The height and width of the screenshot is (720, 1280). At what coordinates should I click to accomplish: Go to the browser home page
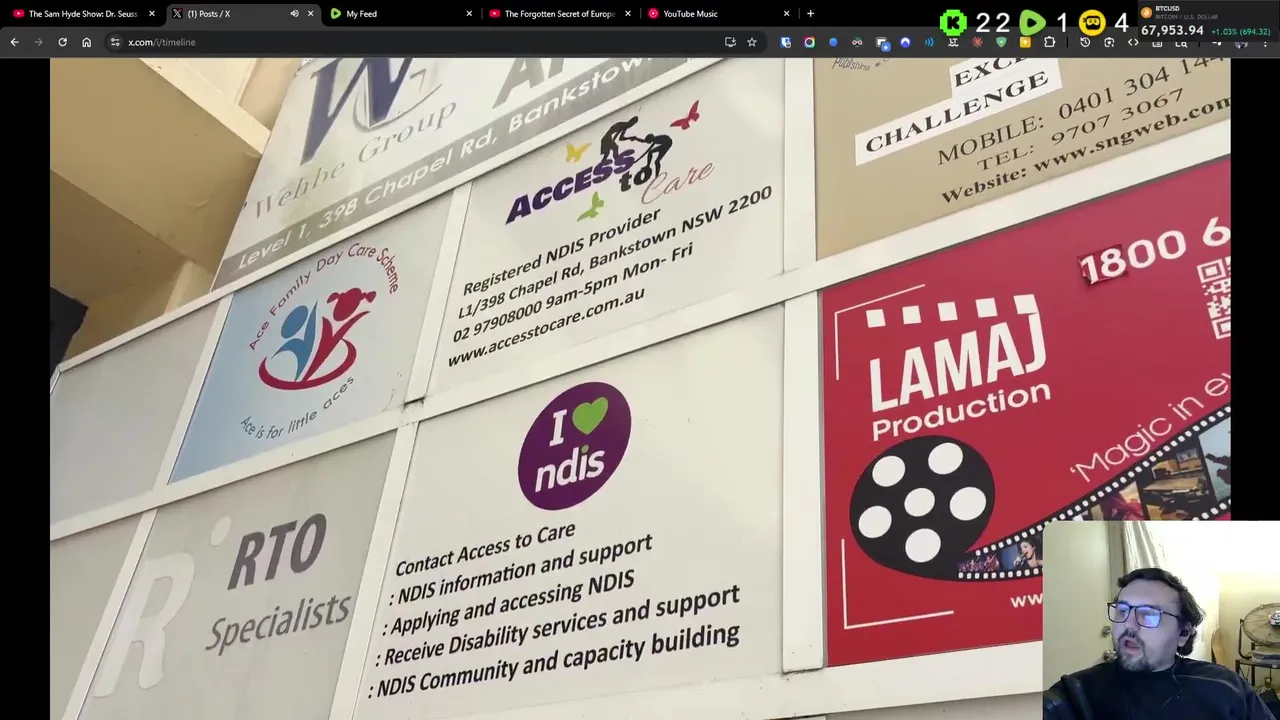coord(86,42)
